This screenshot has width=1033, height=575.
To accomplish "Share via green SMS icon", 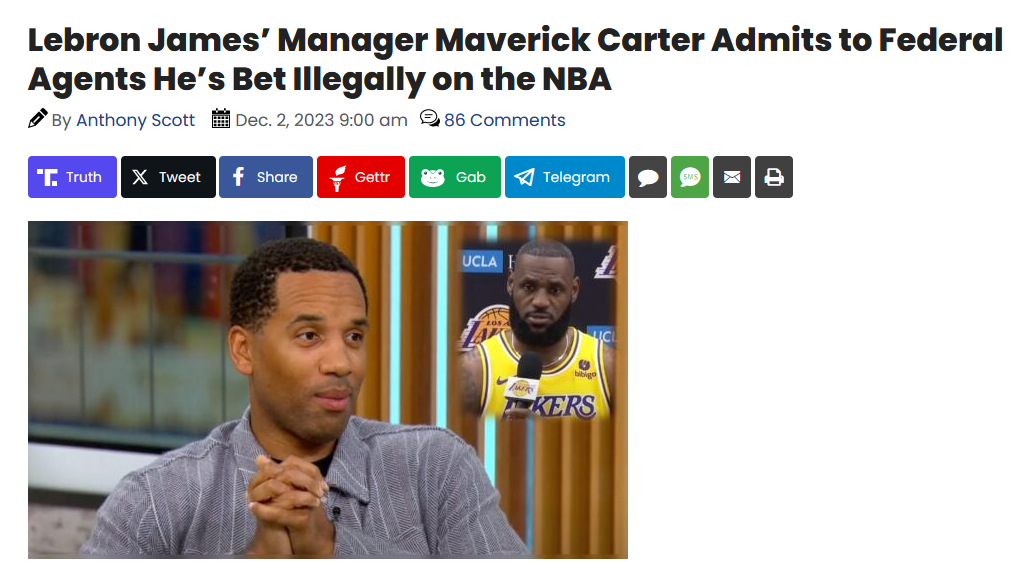I will click(690, 177).
